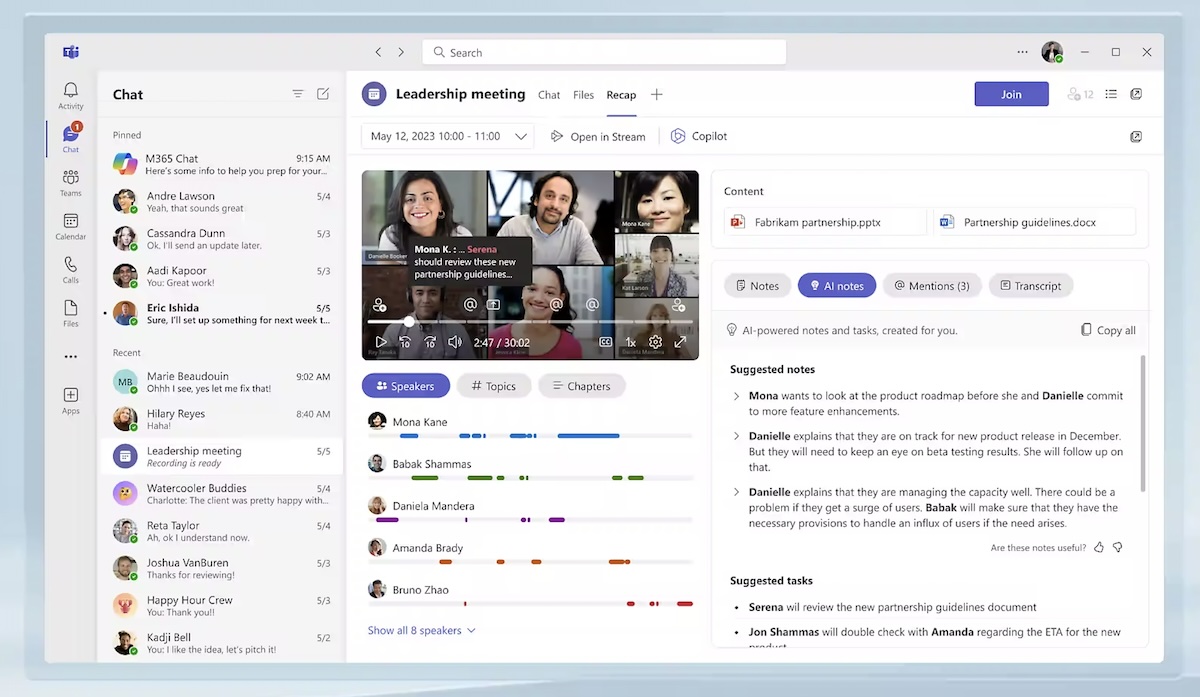Viewport: 1200px width, 697px height.
Task: Open the Activity icon in the sidebar
Action: [70, 92]
